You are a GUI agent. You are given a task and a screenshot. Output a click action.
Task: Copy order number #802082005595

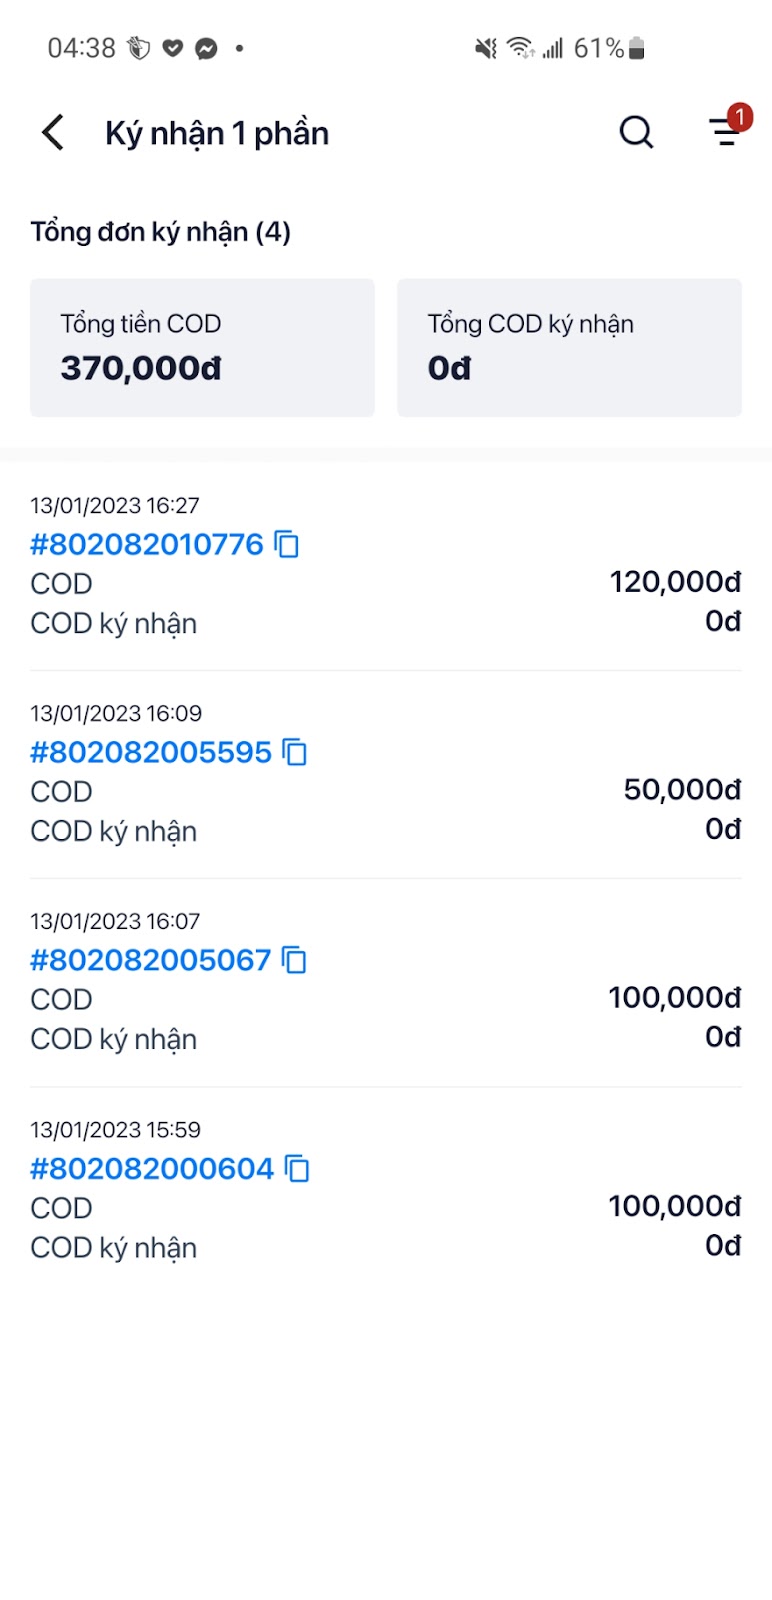tap(295, 752)
